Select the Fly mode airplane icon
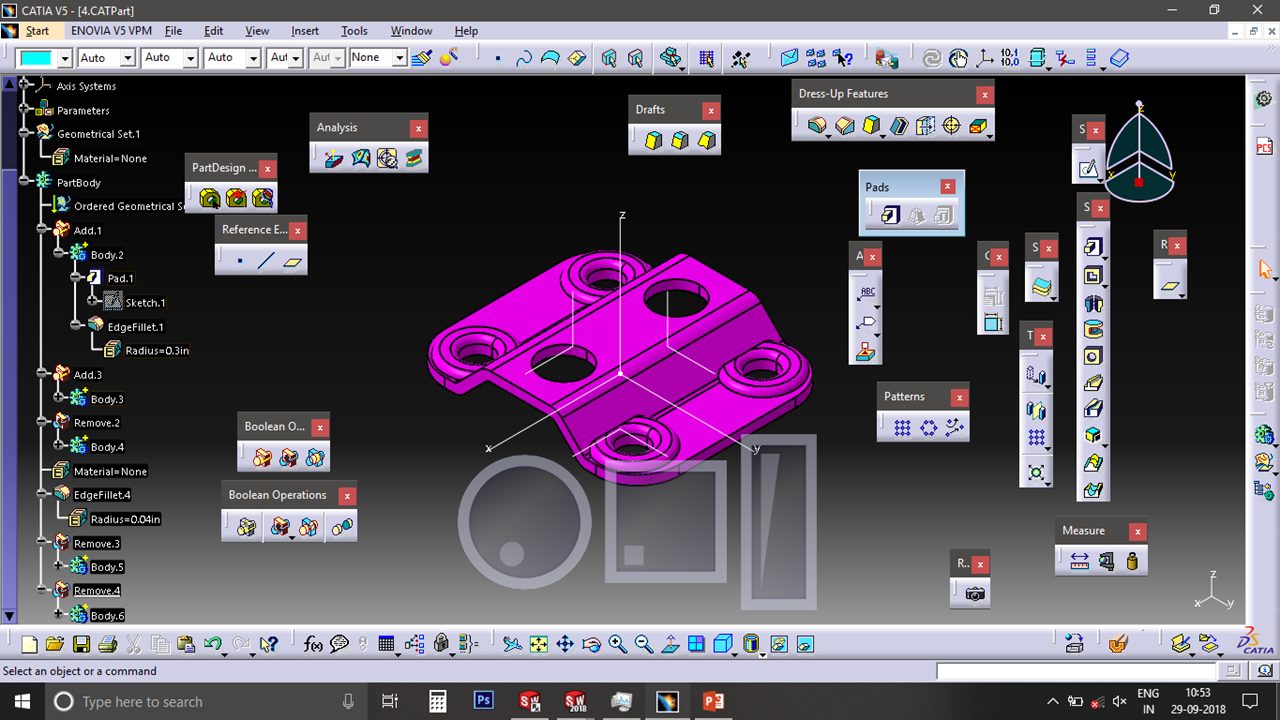The image size is (1280, 720). tap(512, 644)
